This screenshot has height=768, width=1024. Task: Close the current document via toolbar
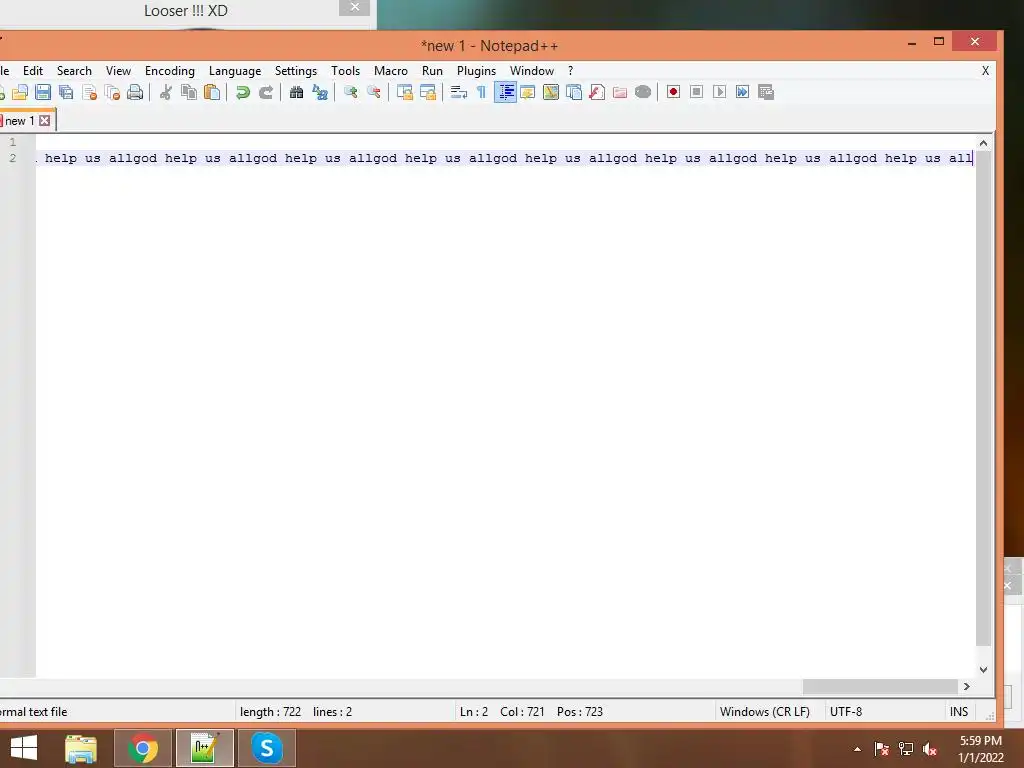[x=89, y=92]
